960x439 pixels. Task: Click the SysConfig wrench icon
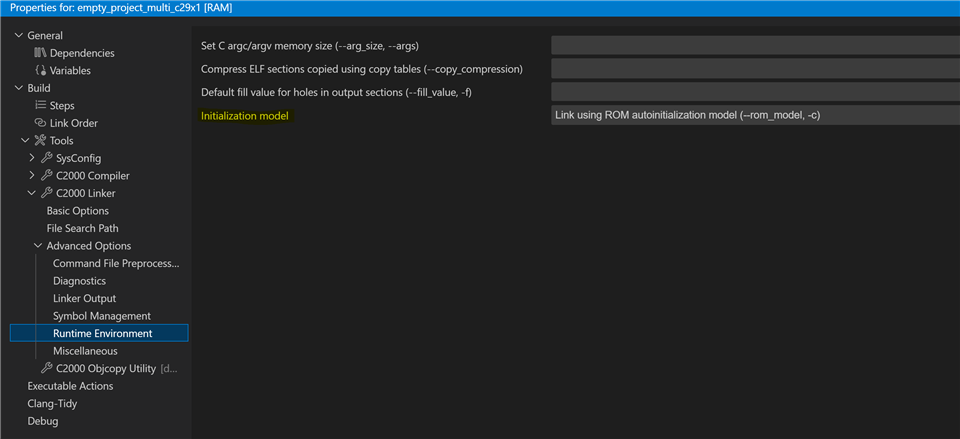47,158
